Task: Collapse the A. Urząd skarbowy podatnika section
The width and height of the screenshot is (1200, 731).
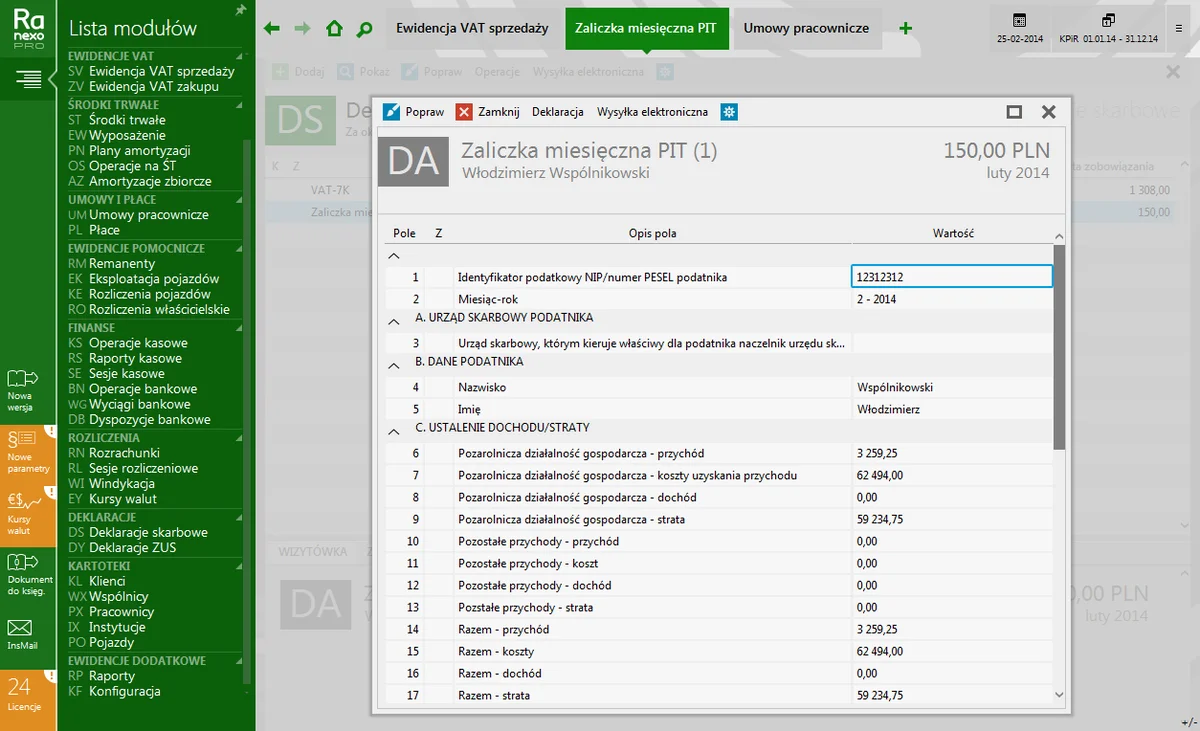Action: pyautogui.click(x=395, y=318)
